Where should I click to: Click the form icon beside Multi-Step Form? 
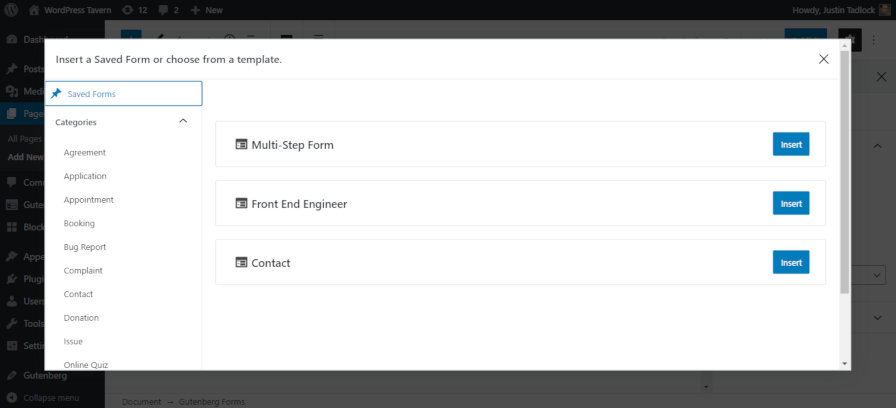pyautogui.click(x=241, y=144)
